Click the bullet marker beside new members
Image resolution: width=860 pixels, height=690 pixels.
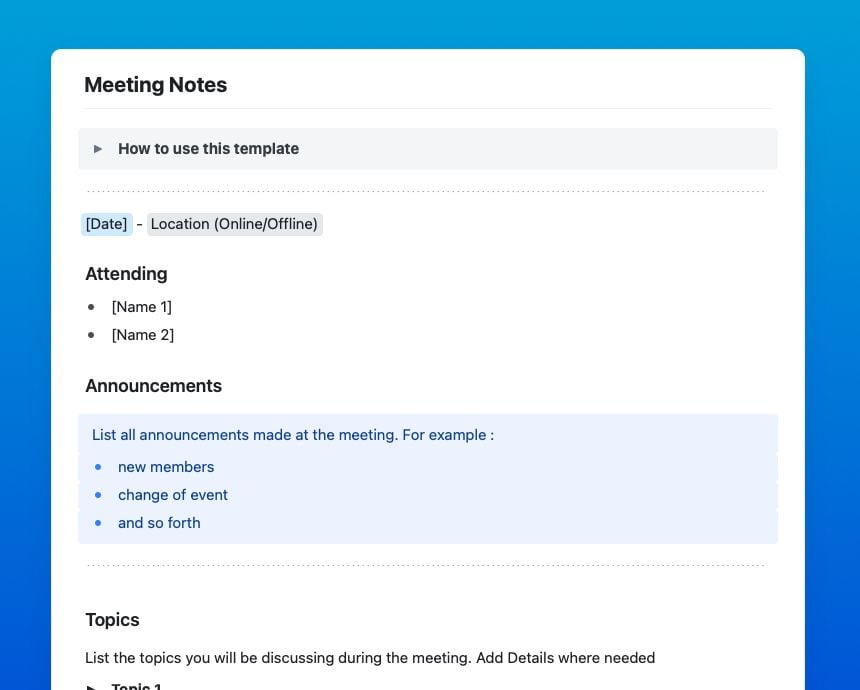click(97, 466)
